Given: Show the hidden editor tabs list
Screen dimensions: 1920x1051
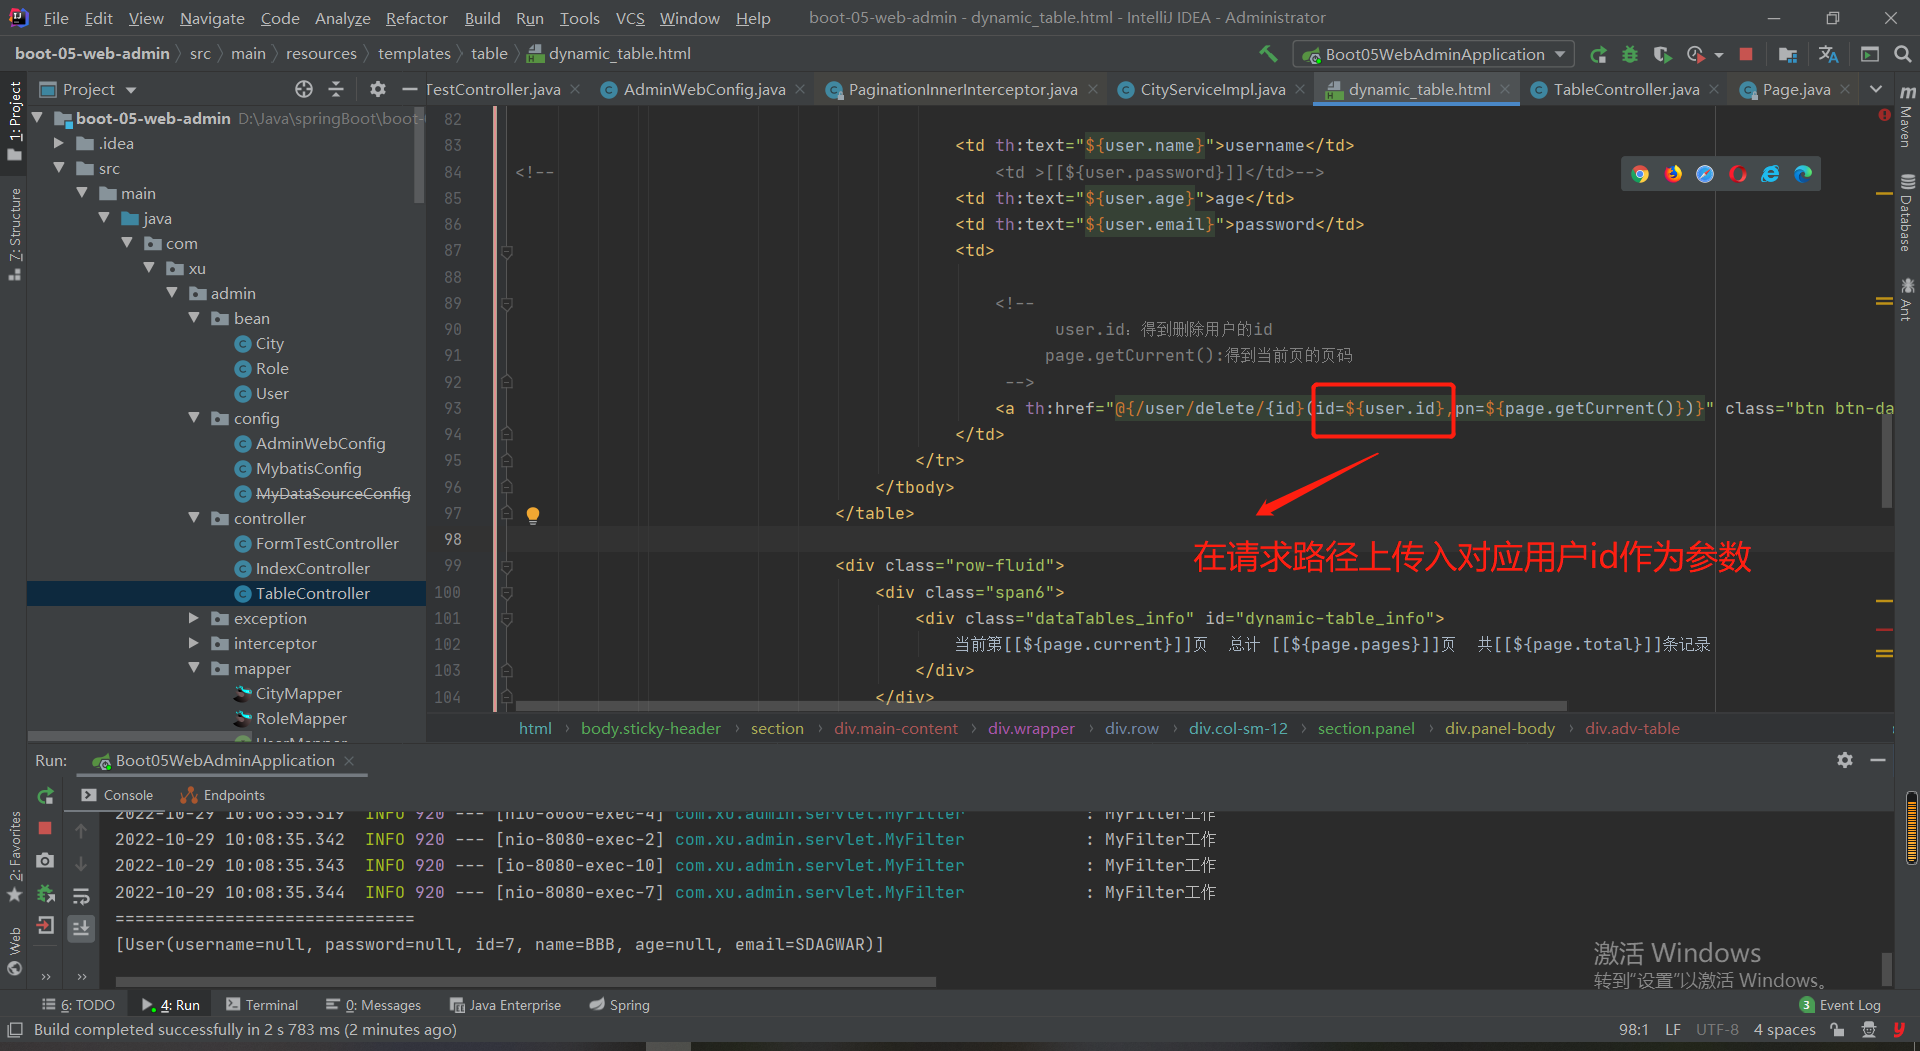Looking at the screenshot, I should point(1876,89).
